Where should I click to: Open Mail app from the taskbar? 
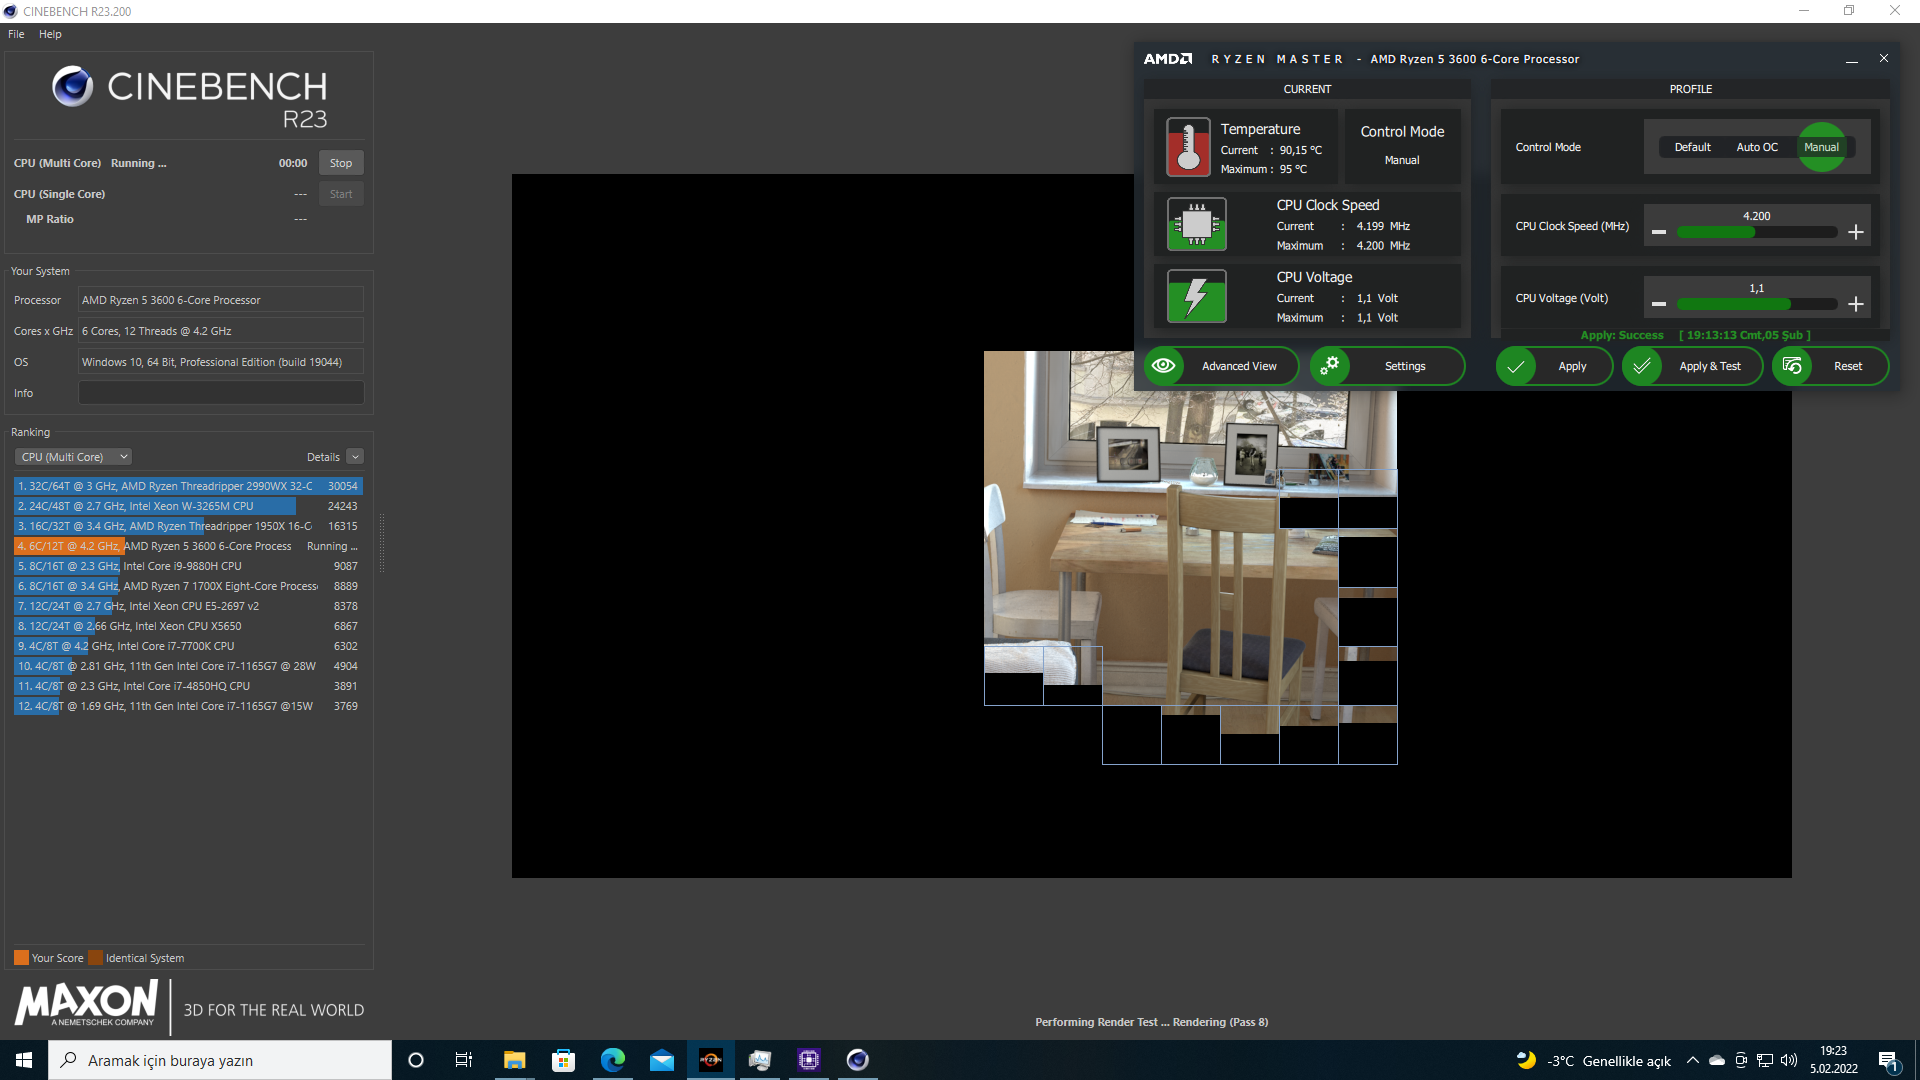click(661, 1060)
